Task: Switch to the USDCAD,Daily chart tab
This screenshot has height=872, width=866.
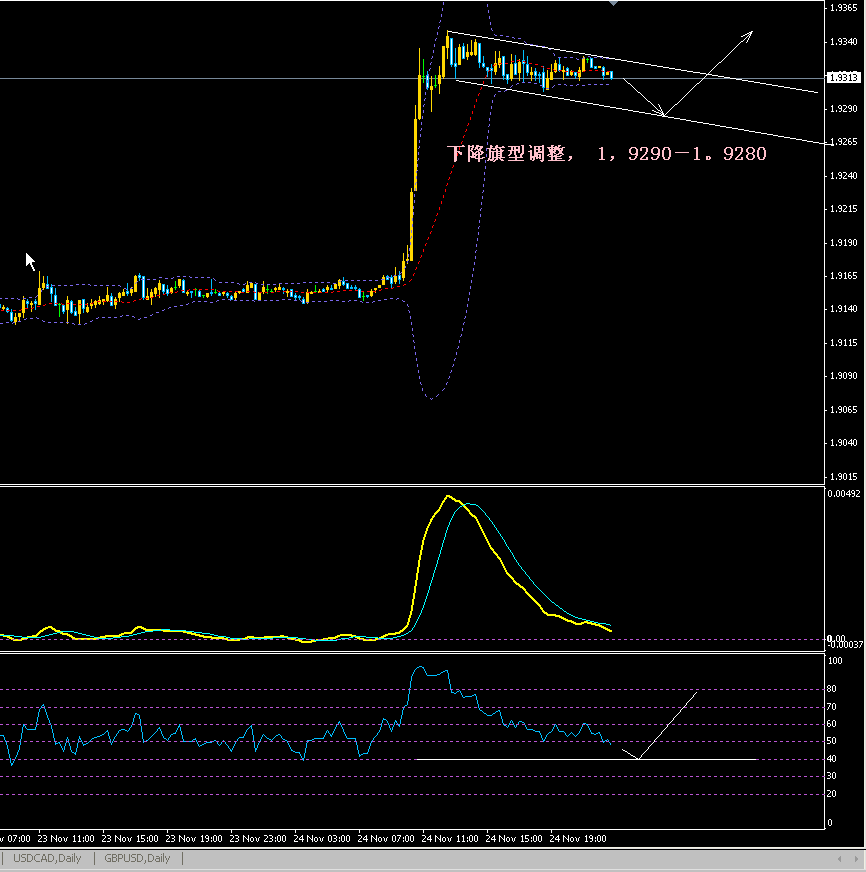Action: pos(47,858)
